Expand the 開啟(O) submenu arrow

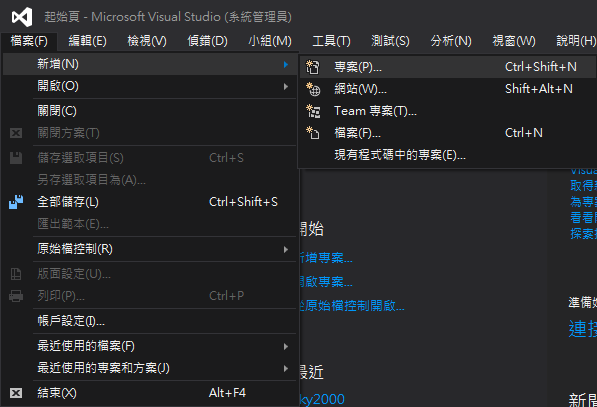[x=286, y=86]
